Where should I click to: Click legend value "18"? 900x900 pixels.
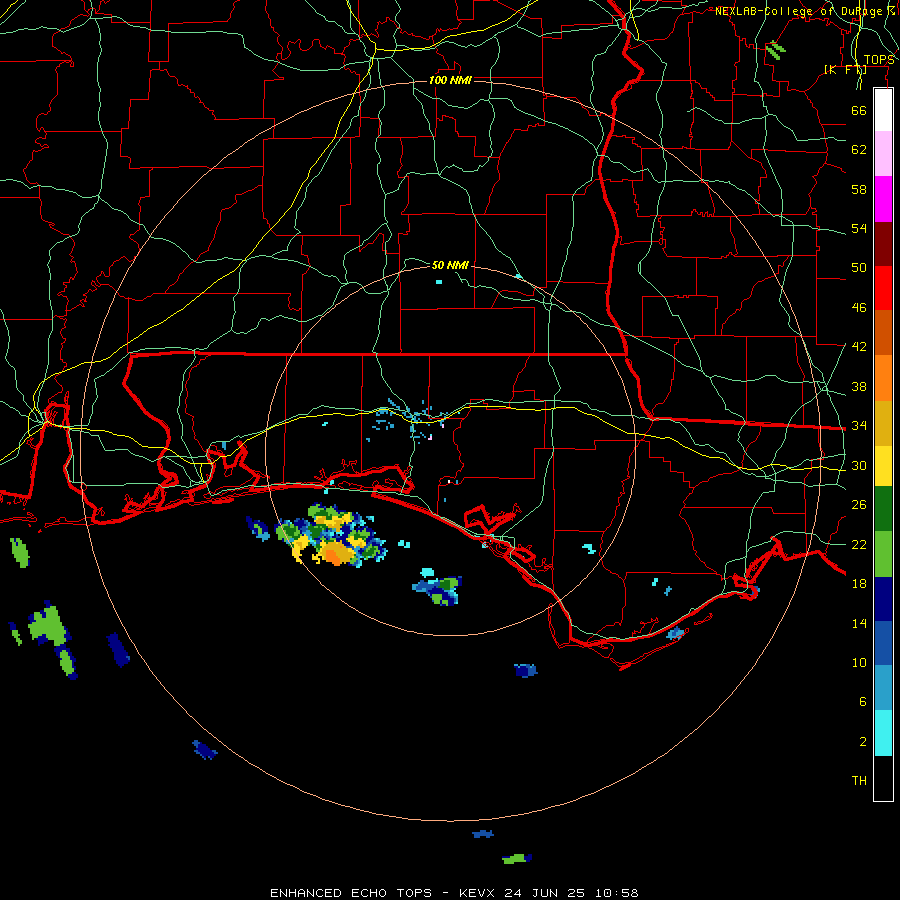coord(859,584)
